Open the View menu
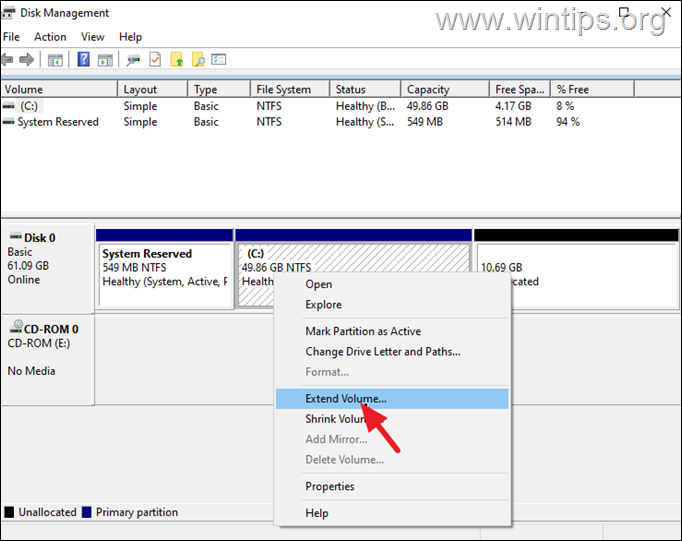682x541 pixels. (x=93, y=37)
